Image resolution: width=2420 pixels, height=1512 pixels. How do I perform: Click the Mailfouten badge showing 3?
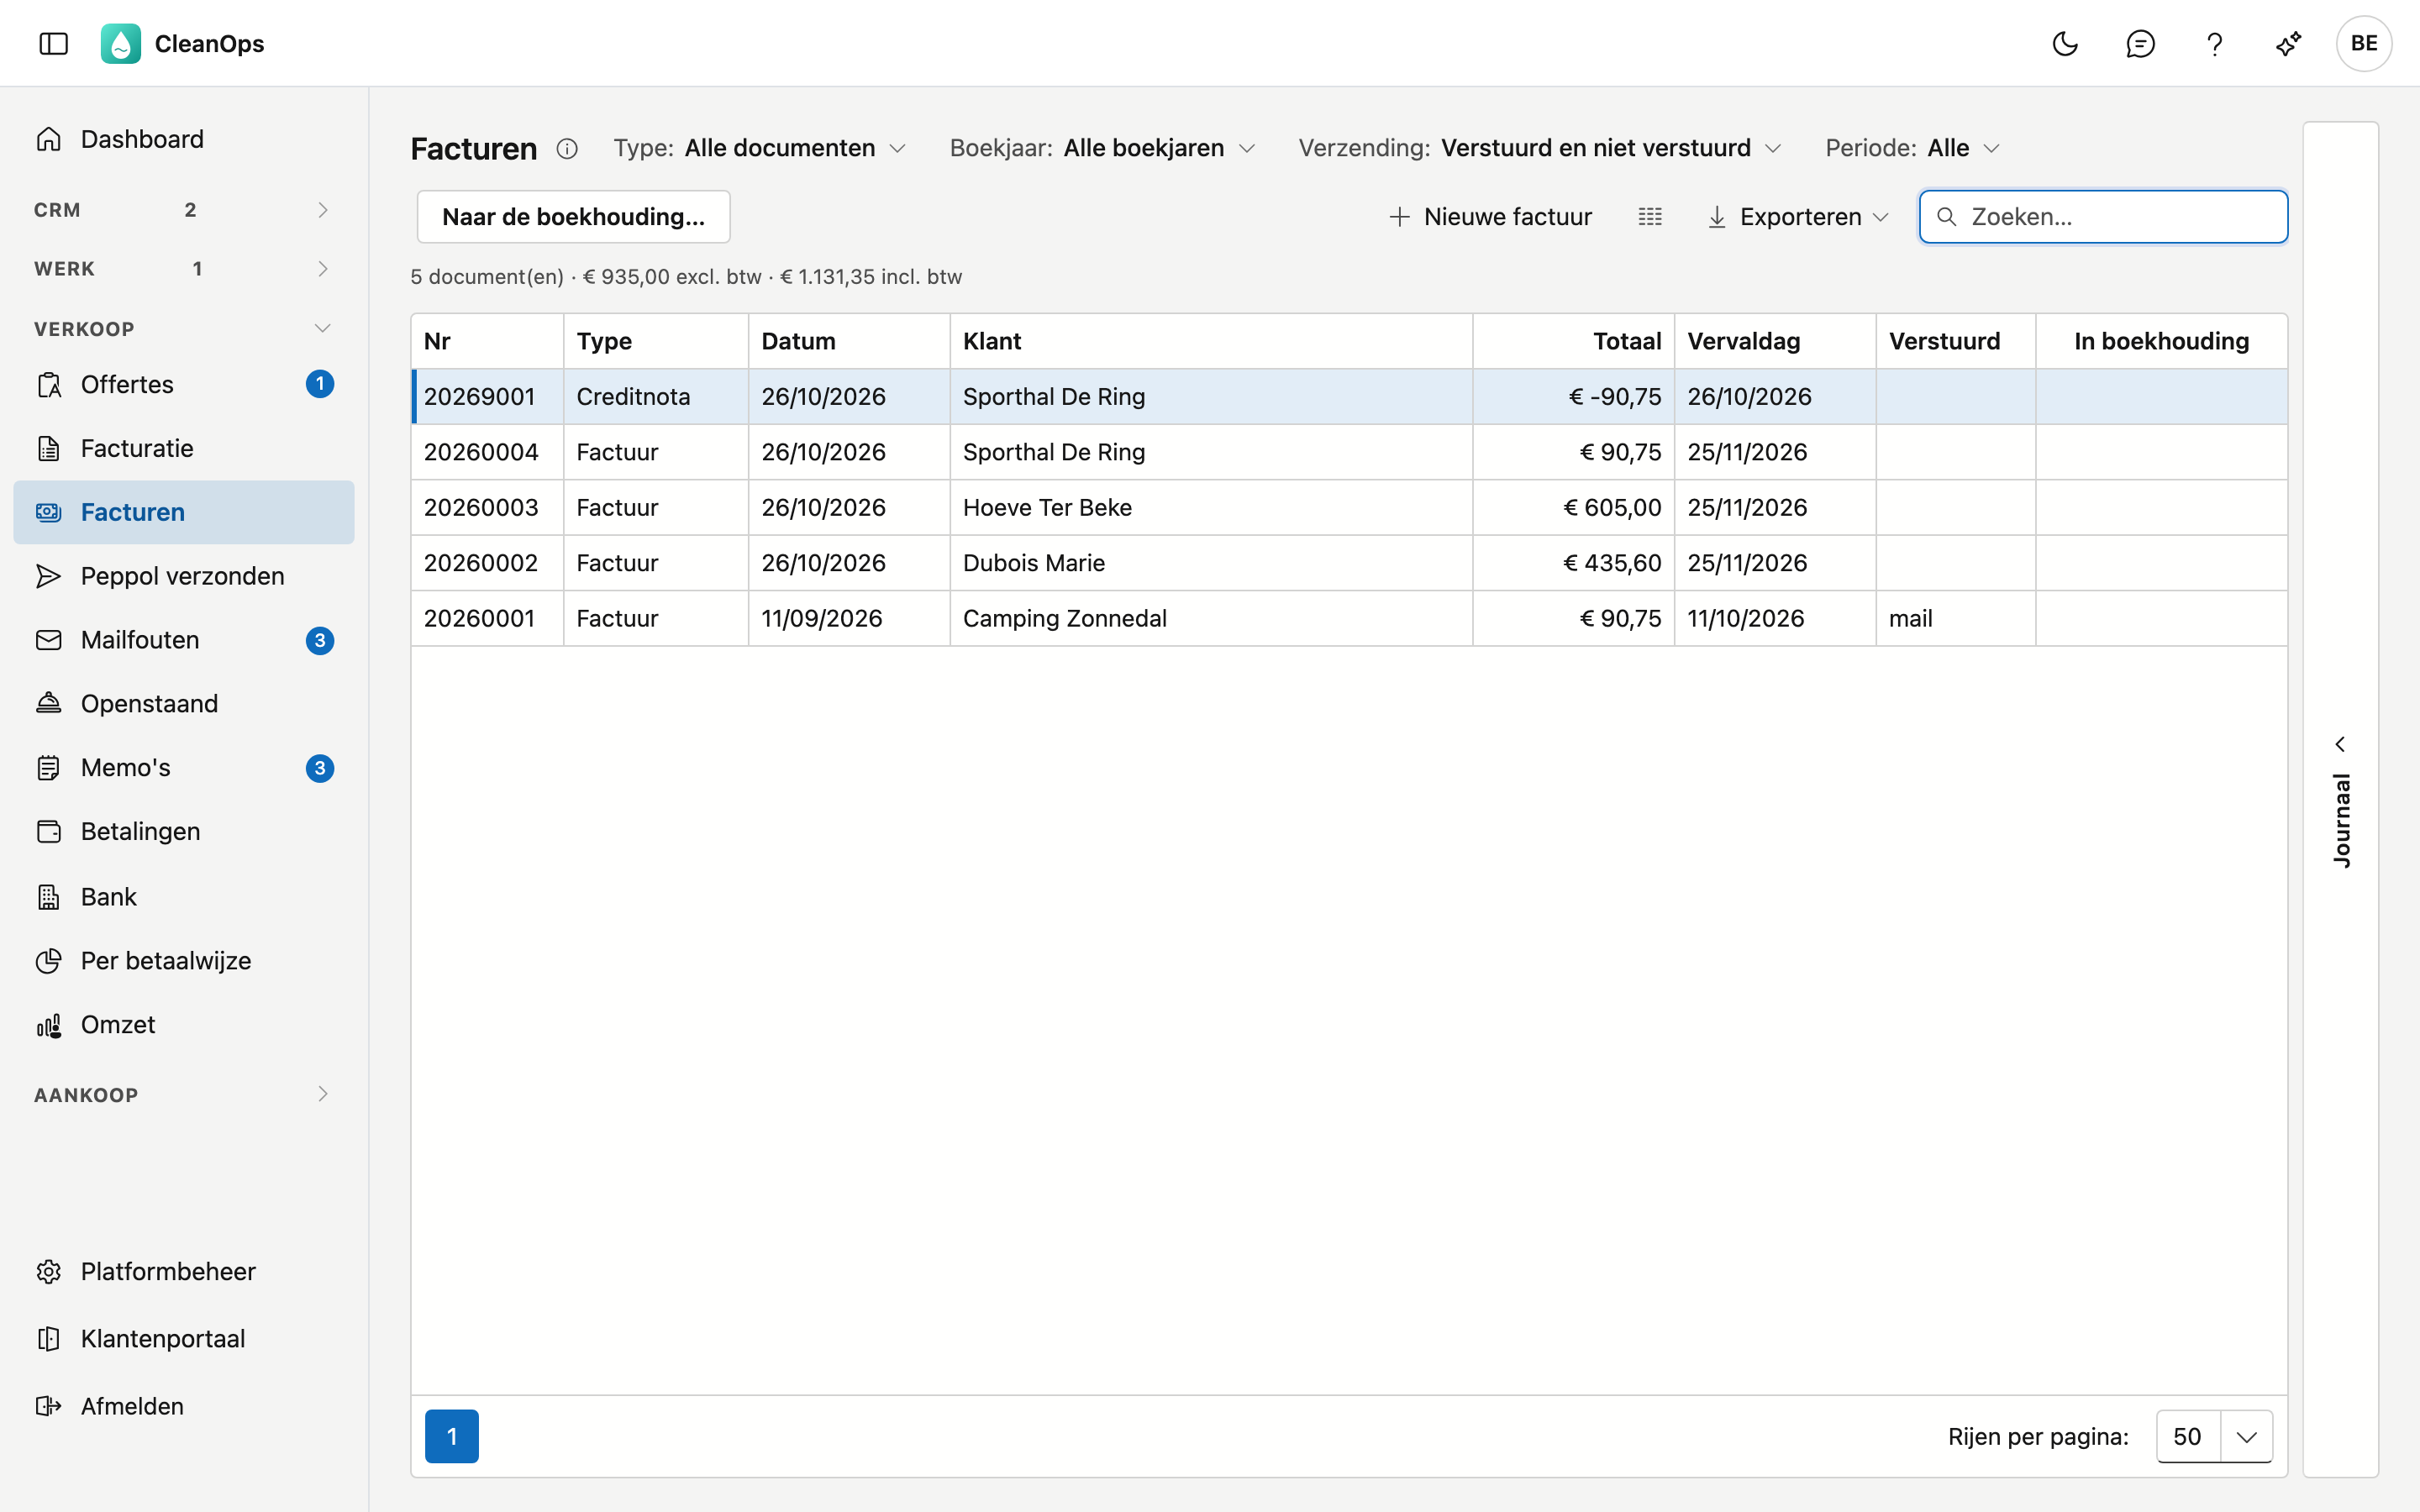tap(320, 640)
